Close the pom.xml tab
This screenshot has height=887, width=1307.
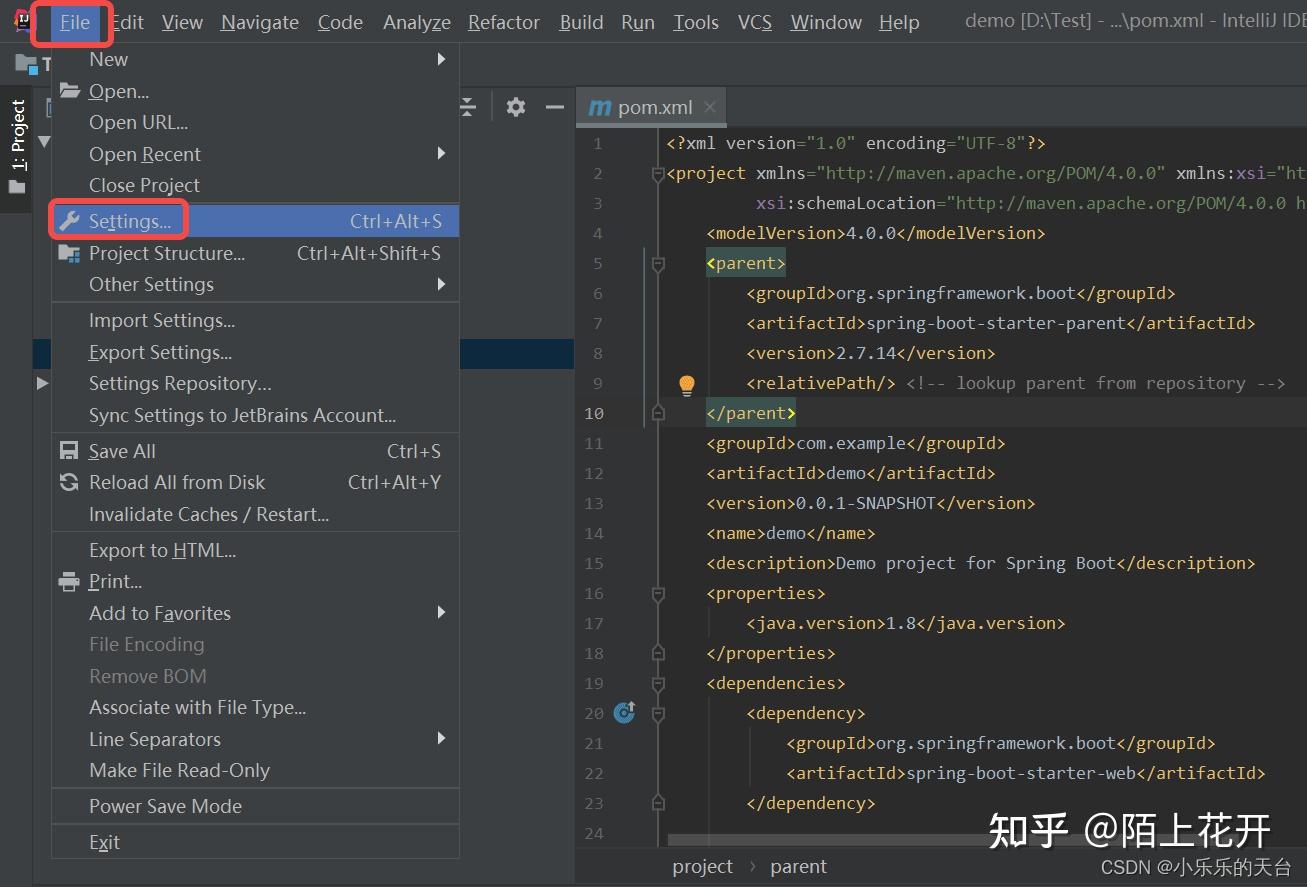[710, 107]
